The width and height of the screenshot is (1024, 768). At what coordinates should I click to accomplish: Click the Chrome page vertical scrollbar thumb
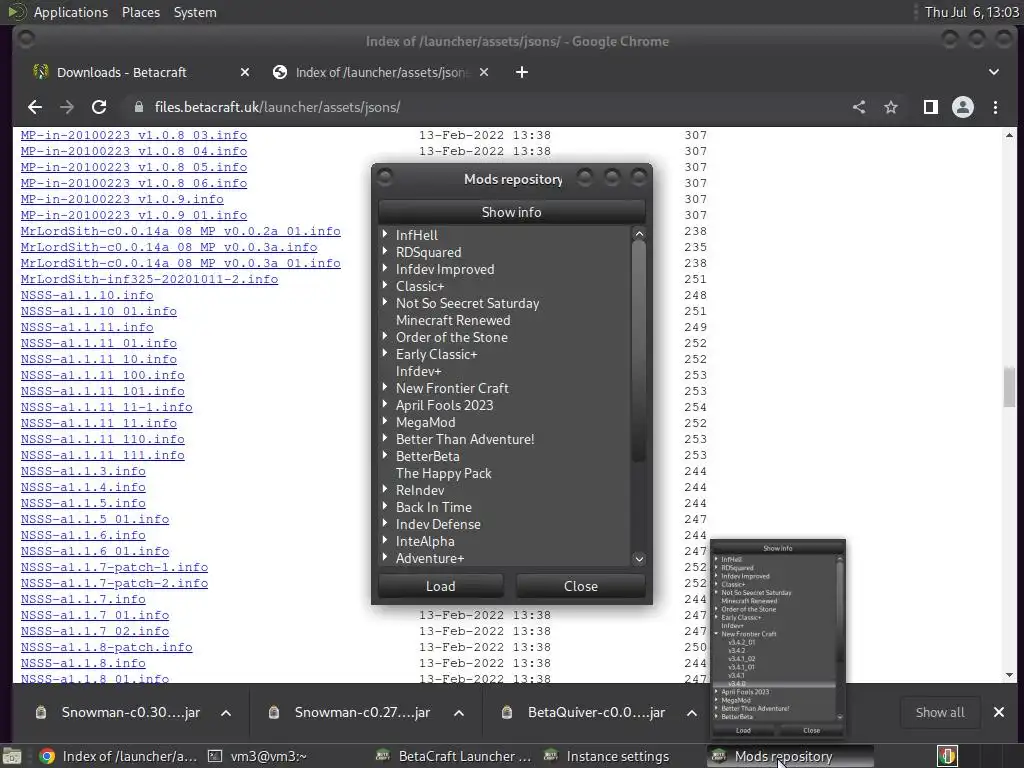pos(1010,387)
